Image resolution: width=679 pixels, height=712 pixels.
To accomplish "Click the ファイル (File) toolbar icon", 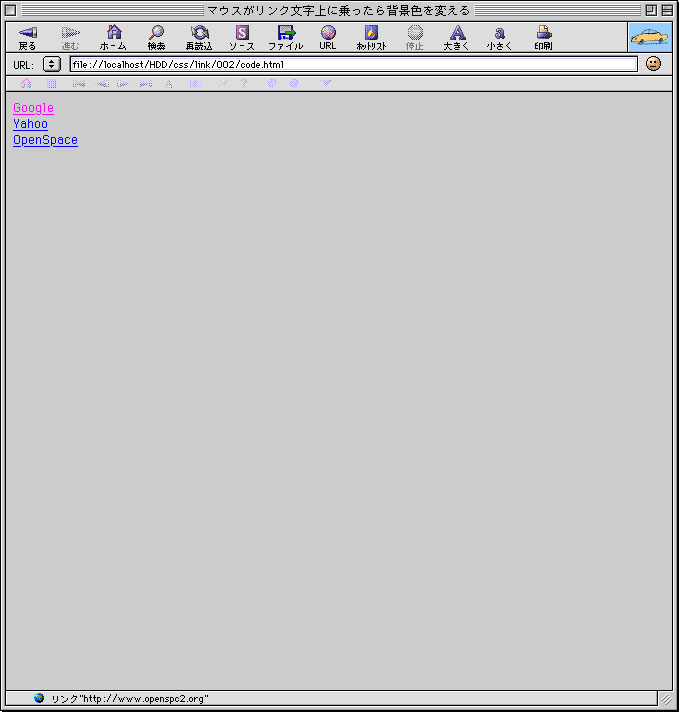I will [285, 37].
